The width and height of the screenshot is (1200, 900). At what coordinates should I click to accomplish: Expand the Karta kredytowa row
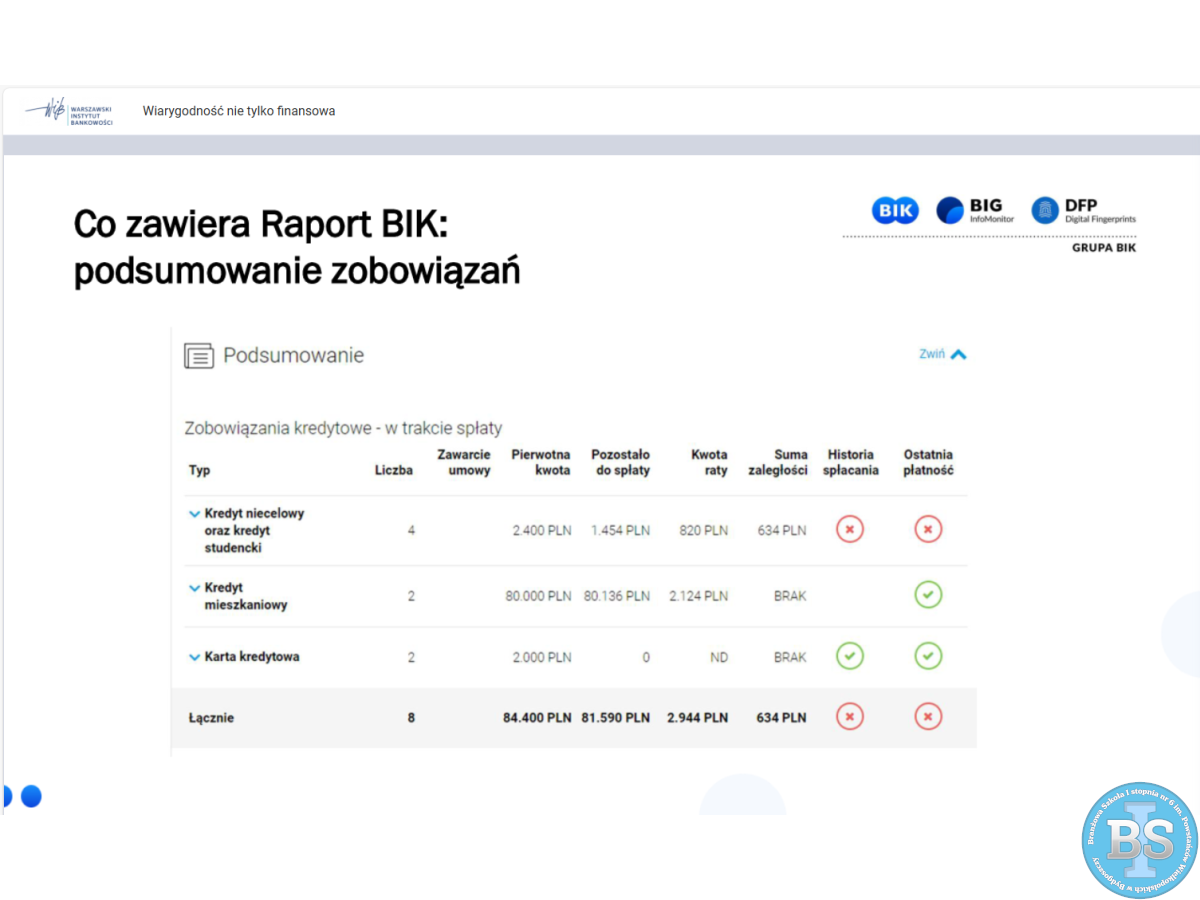point(195,657)
